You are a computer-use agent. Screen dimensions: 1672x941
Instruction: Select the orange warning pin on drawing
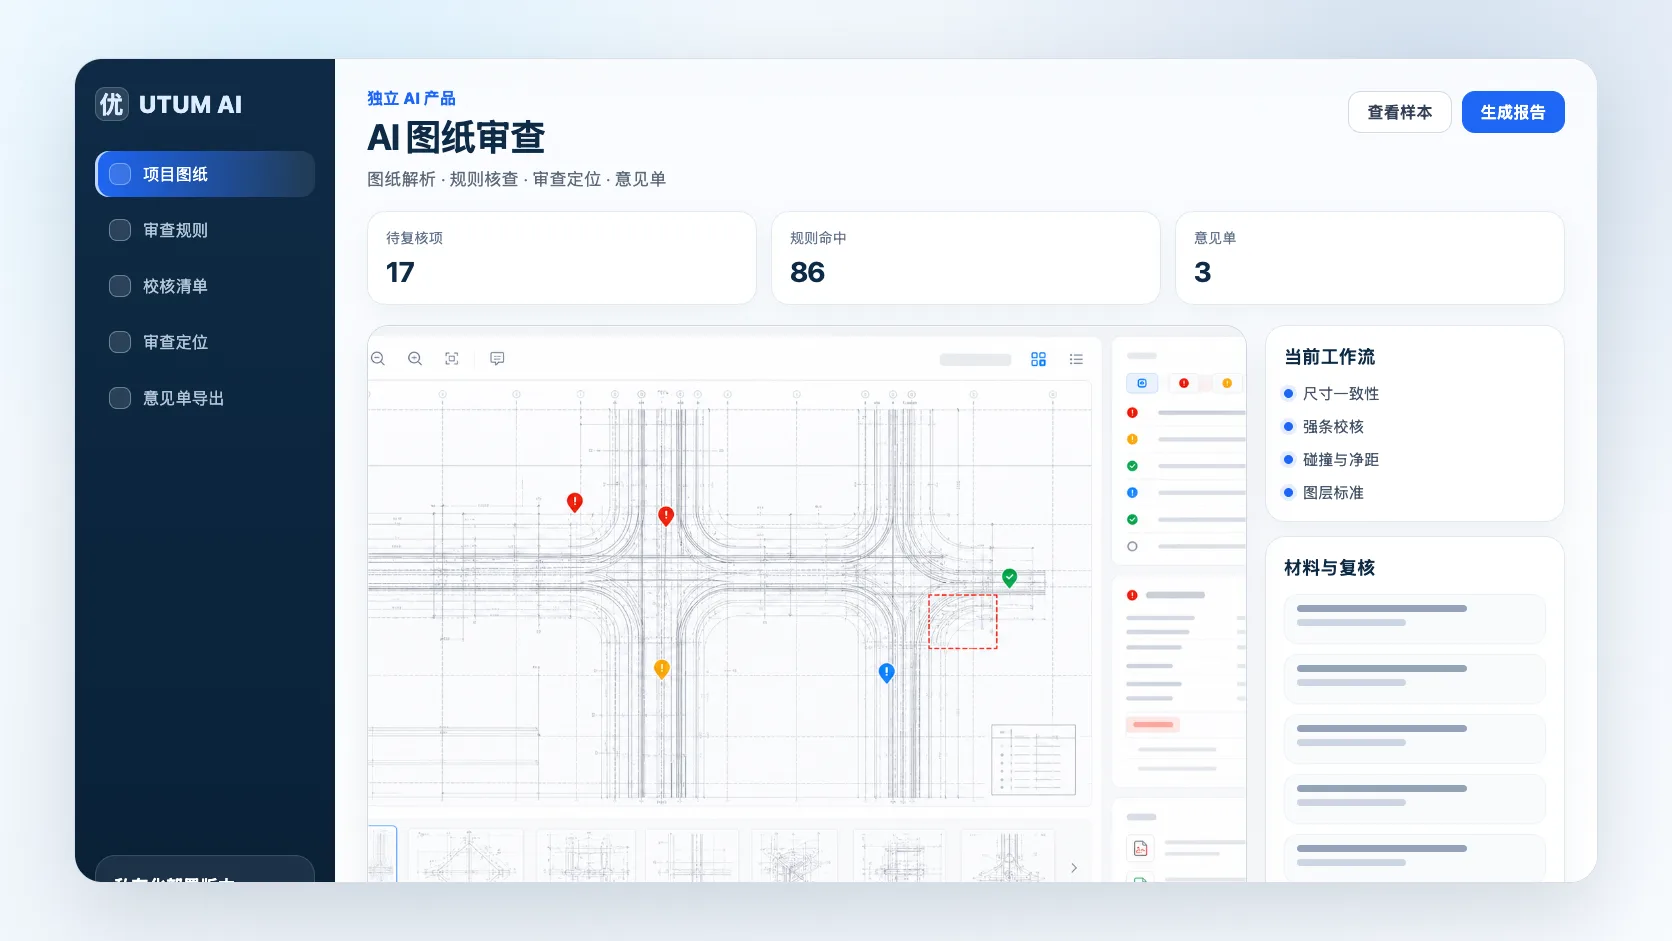tap(661, 669)
